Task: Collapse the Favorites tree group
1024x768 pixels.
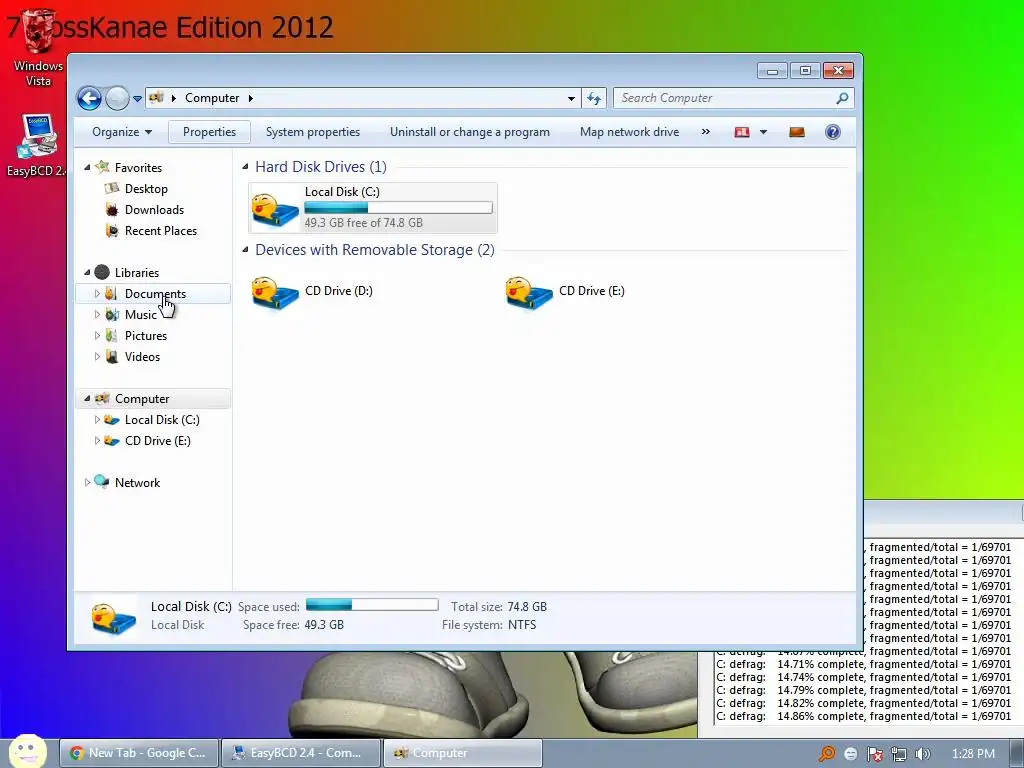Action: tap(88, 168)
